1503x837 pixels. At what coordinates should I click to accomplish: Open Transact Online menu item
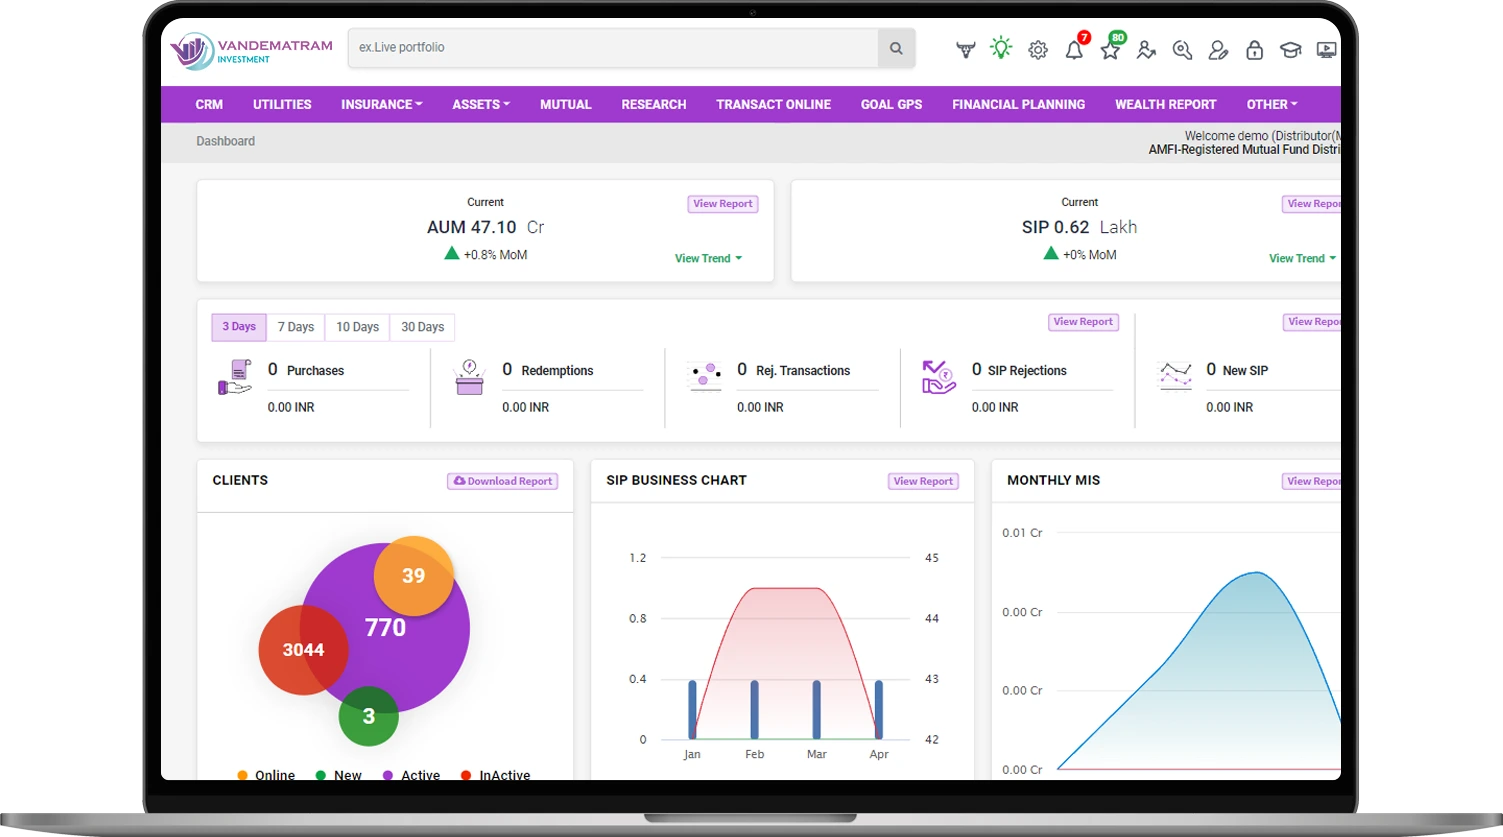[774, 104]
